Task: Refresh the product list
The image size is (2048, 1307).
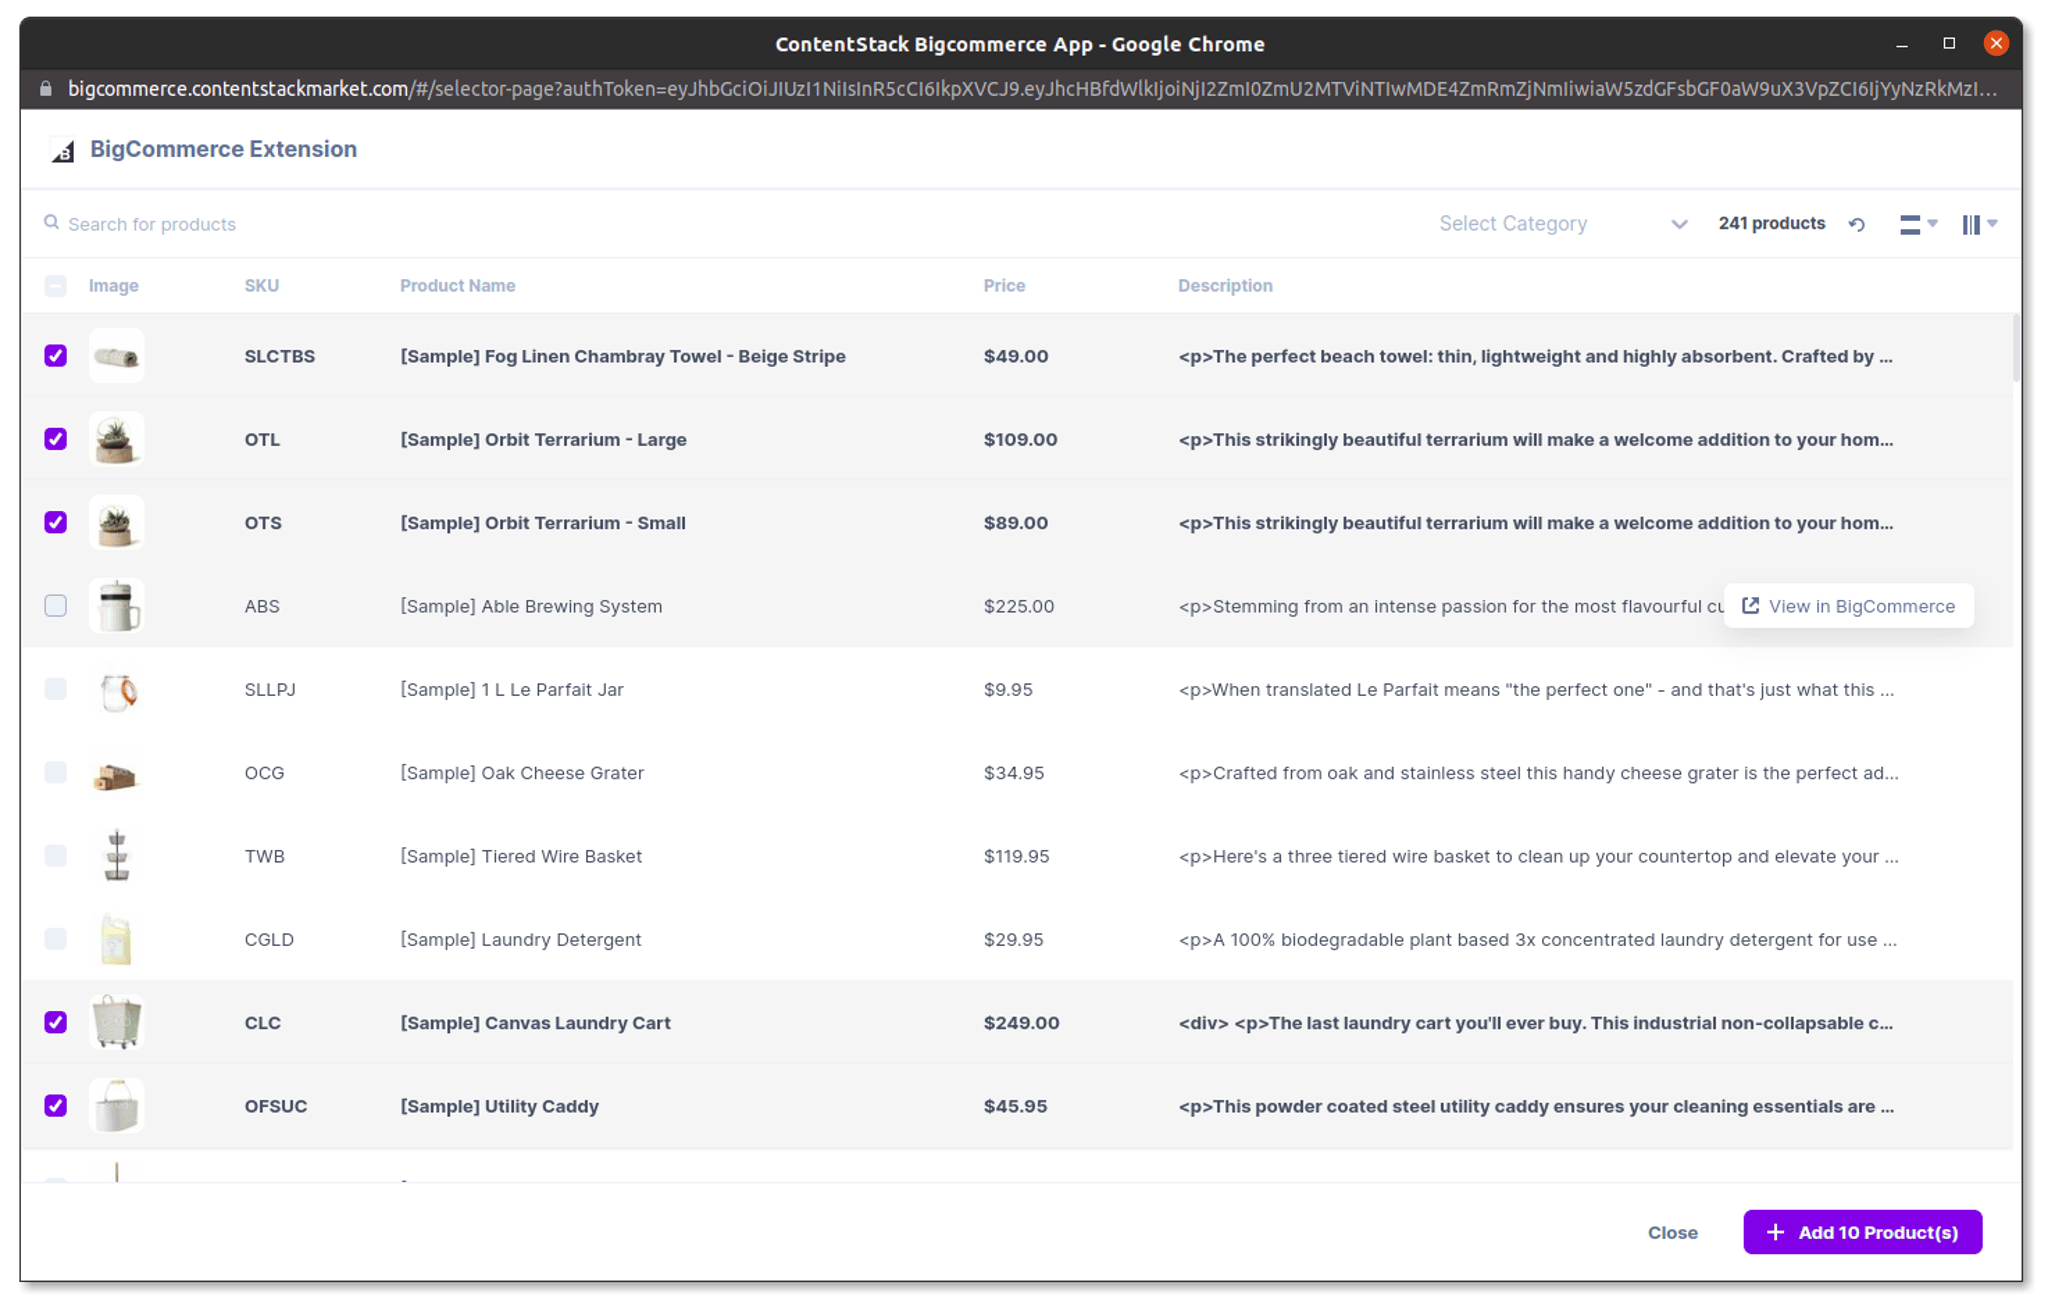Action: tap(1857, 224)
